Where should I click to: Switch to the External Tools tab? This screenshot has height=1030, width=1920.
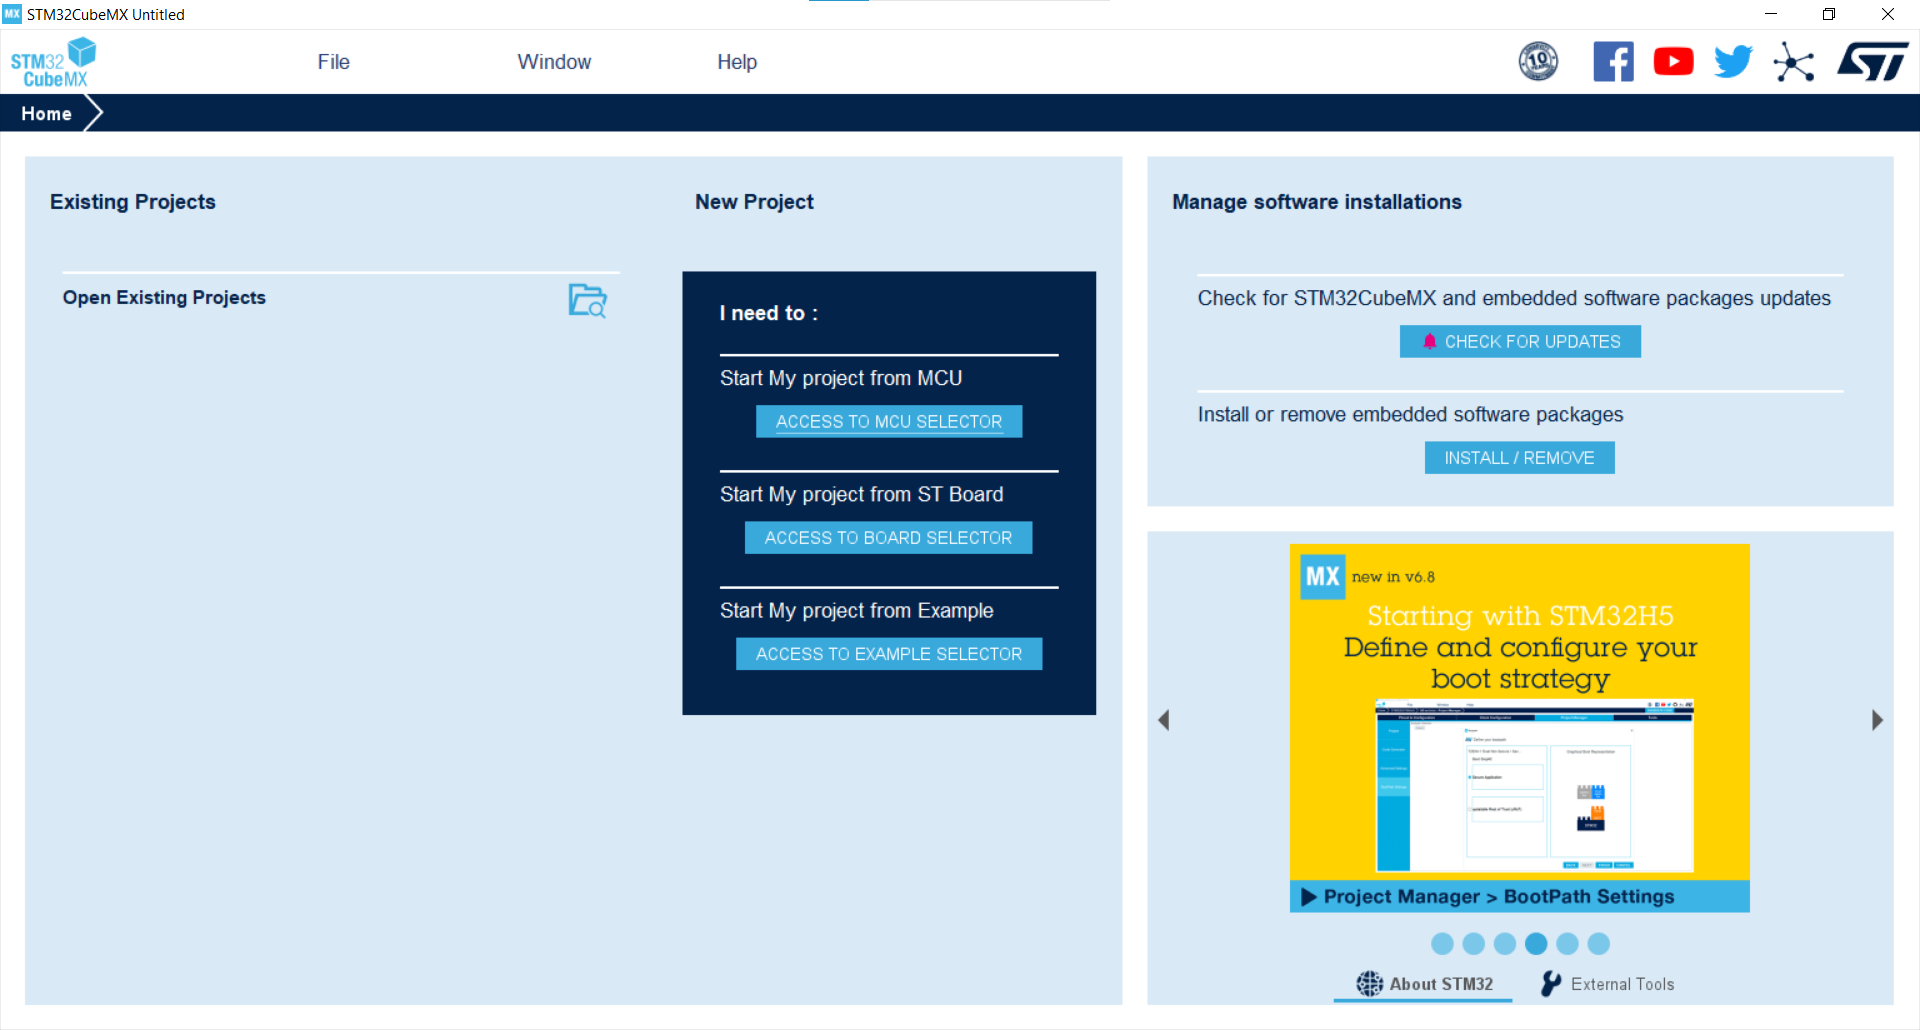pos(1608,984)
